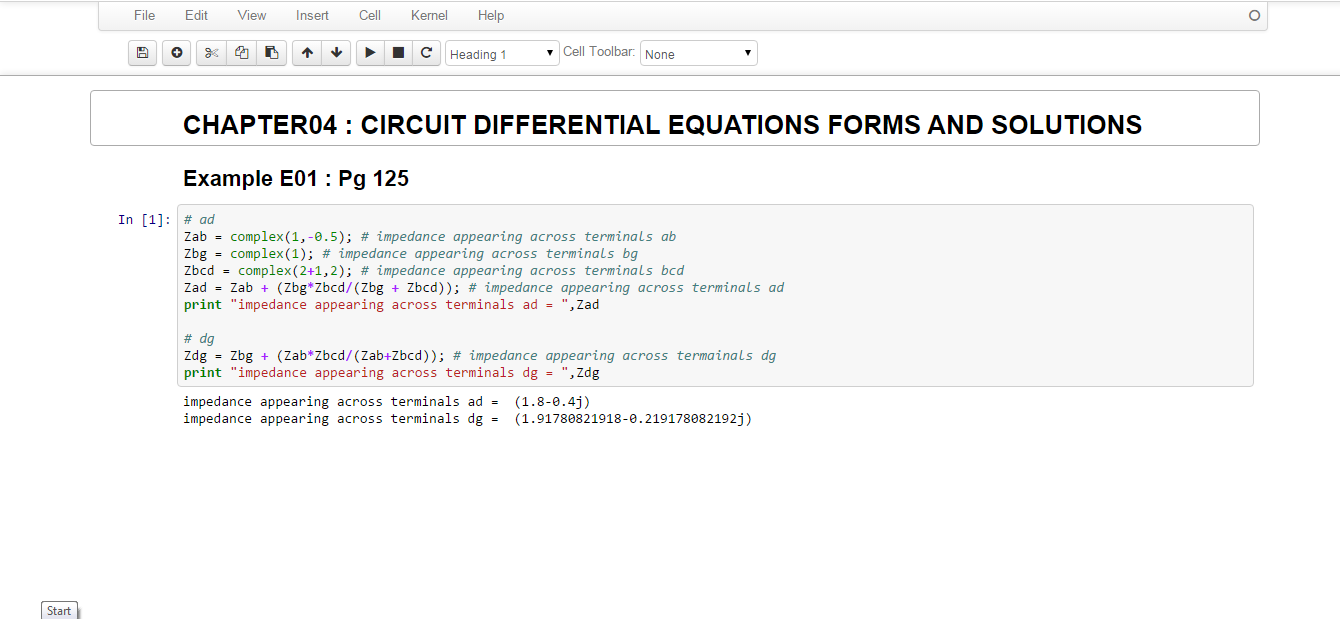Click the Save notebook icon
This screenshot has width=1340, height=619.
tap(143, 53)
